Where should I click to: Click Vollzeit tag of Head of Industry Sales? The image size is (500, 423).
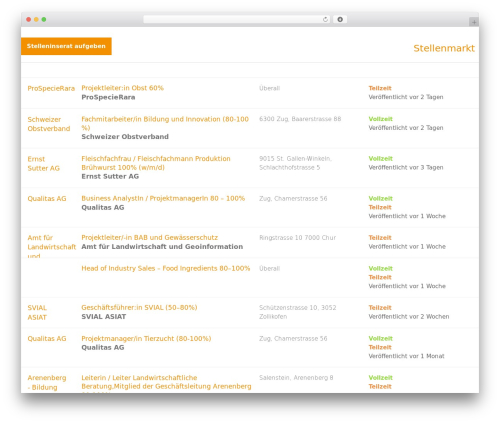click(380, 268)
